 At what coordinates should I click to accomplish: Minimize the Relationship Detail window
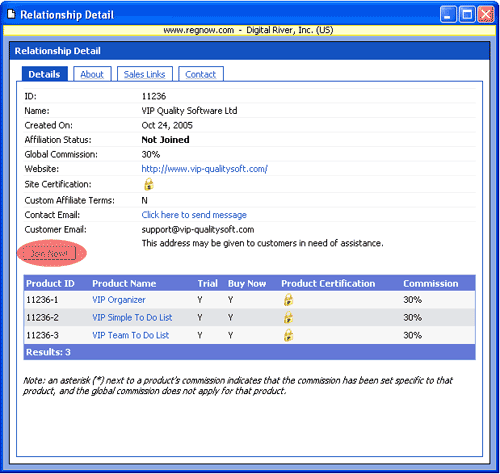pos(448,14)
